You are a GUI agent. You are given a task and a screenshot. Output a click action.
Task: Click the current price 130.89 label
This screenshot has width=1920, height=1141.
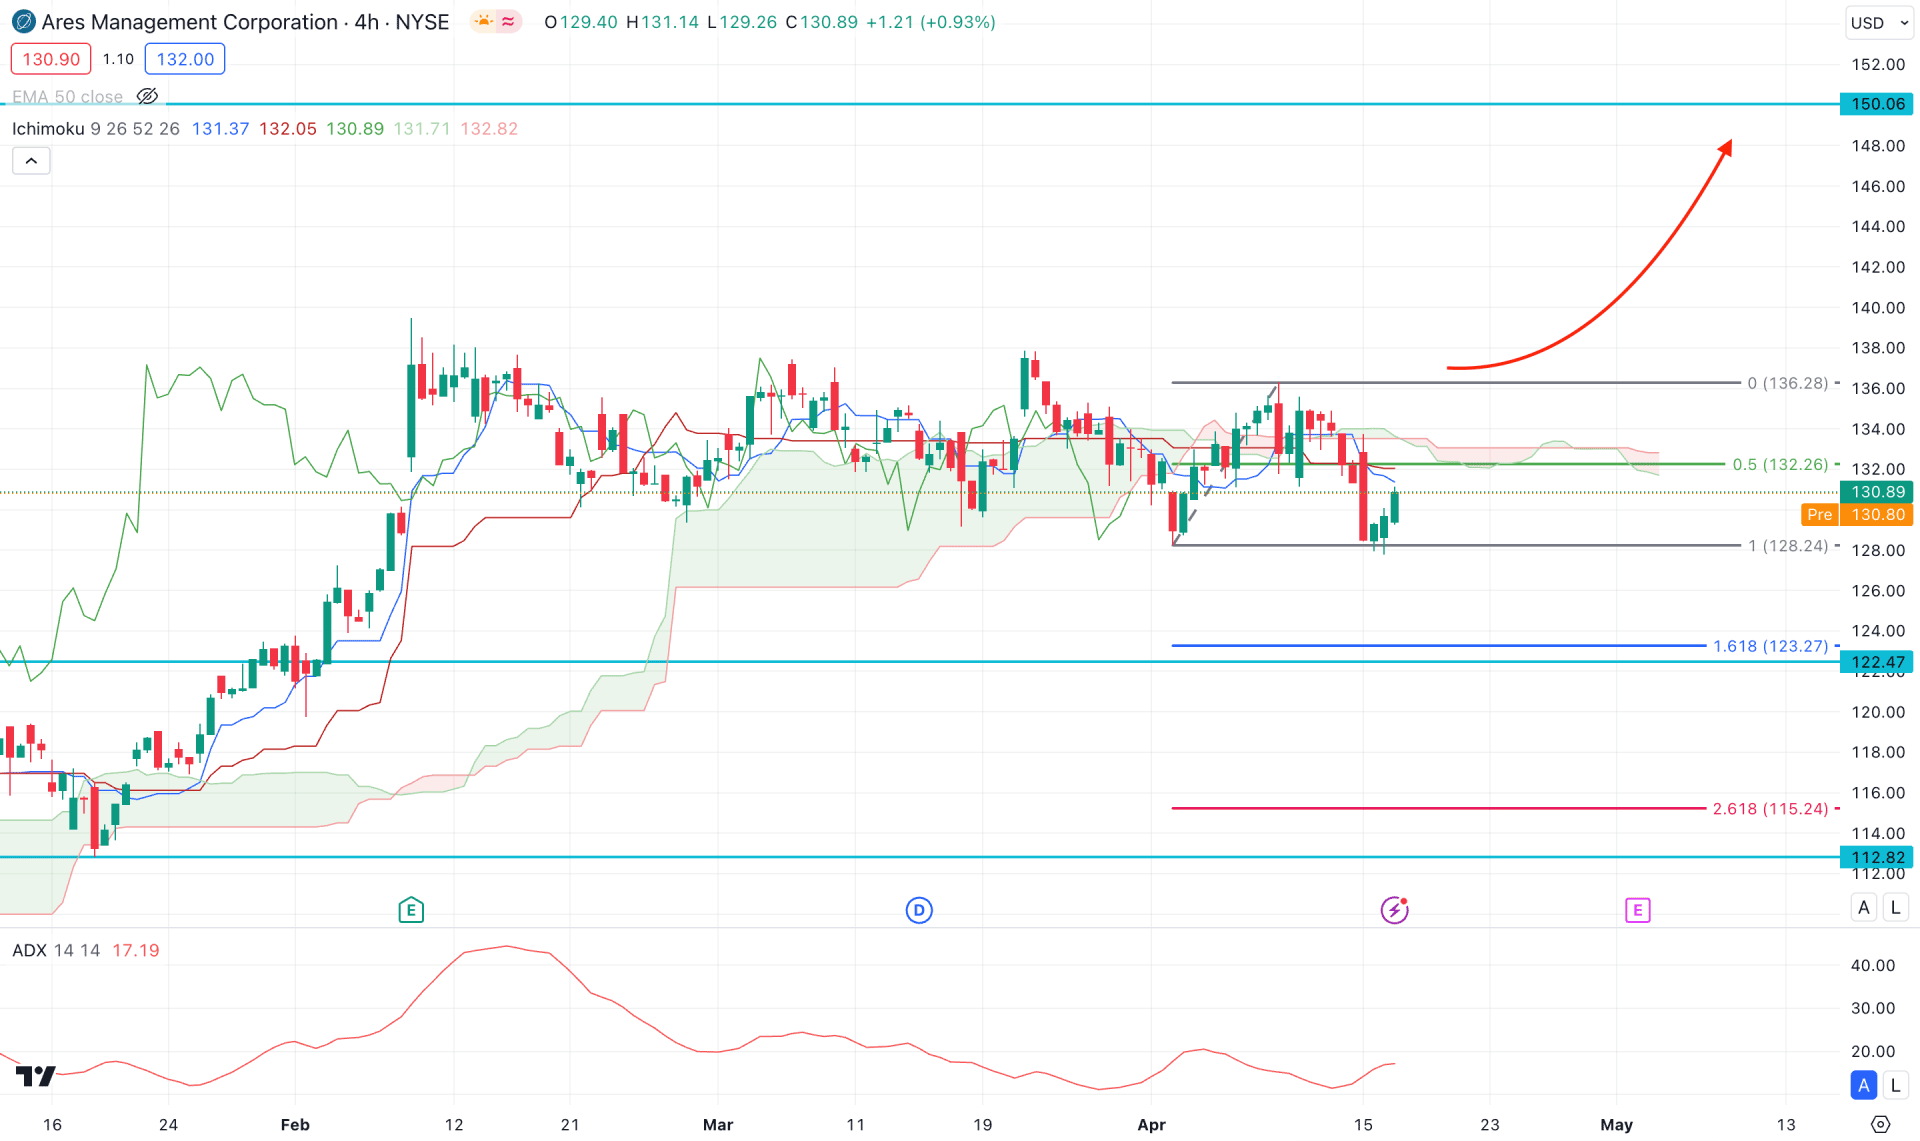[1877, 492]
